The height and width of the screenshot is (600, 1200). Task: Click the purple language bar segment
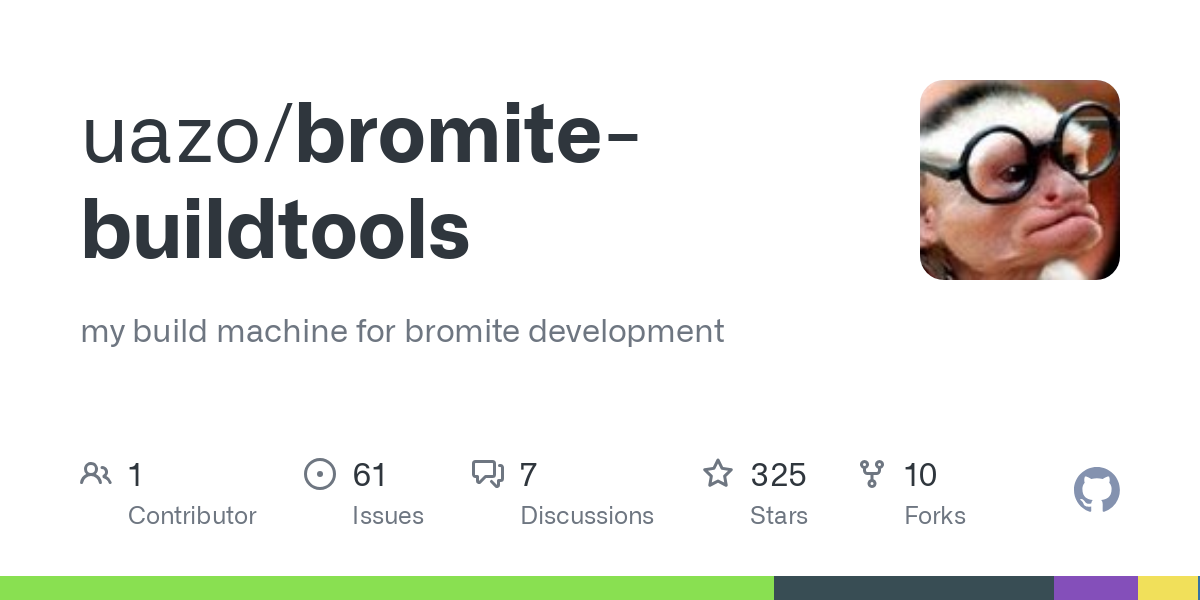(x=1095, y=588)
